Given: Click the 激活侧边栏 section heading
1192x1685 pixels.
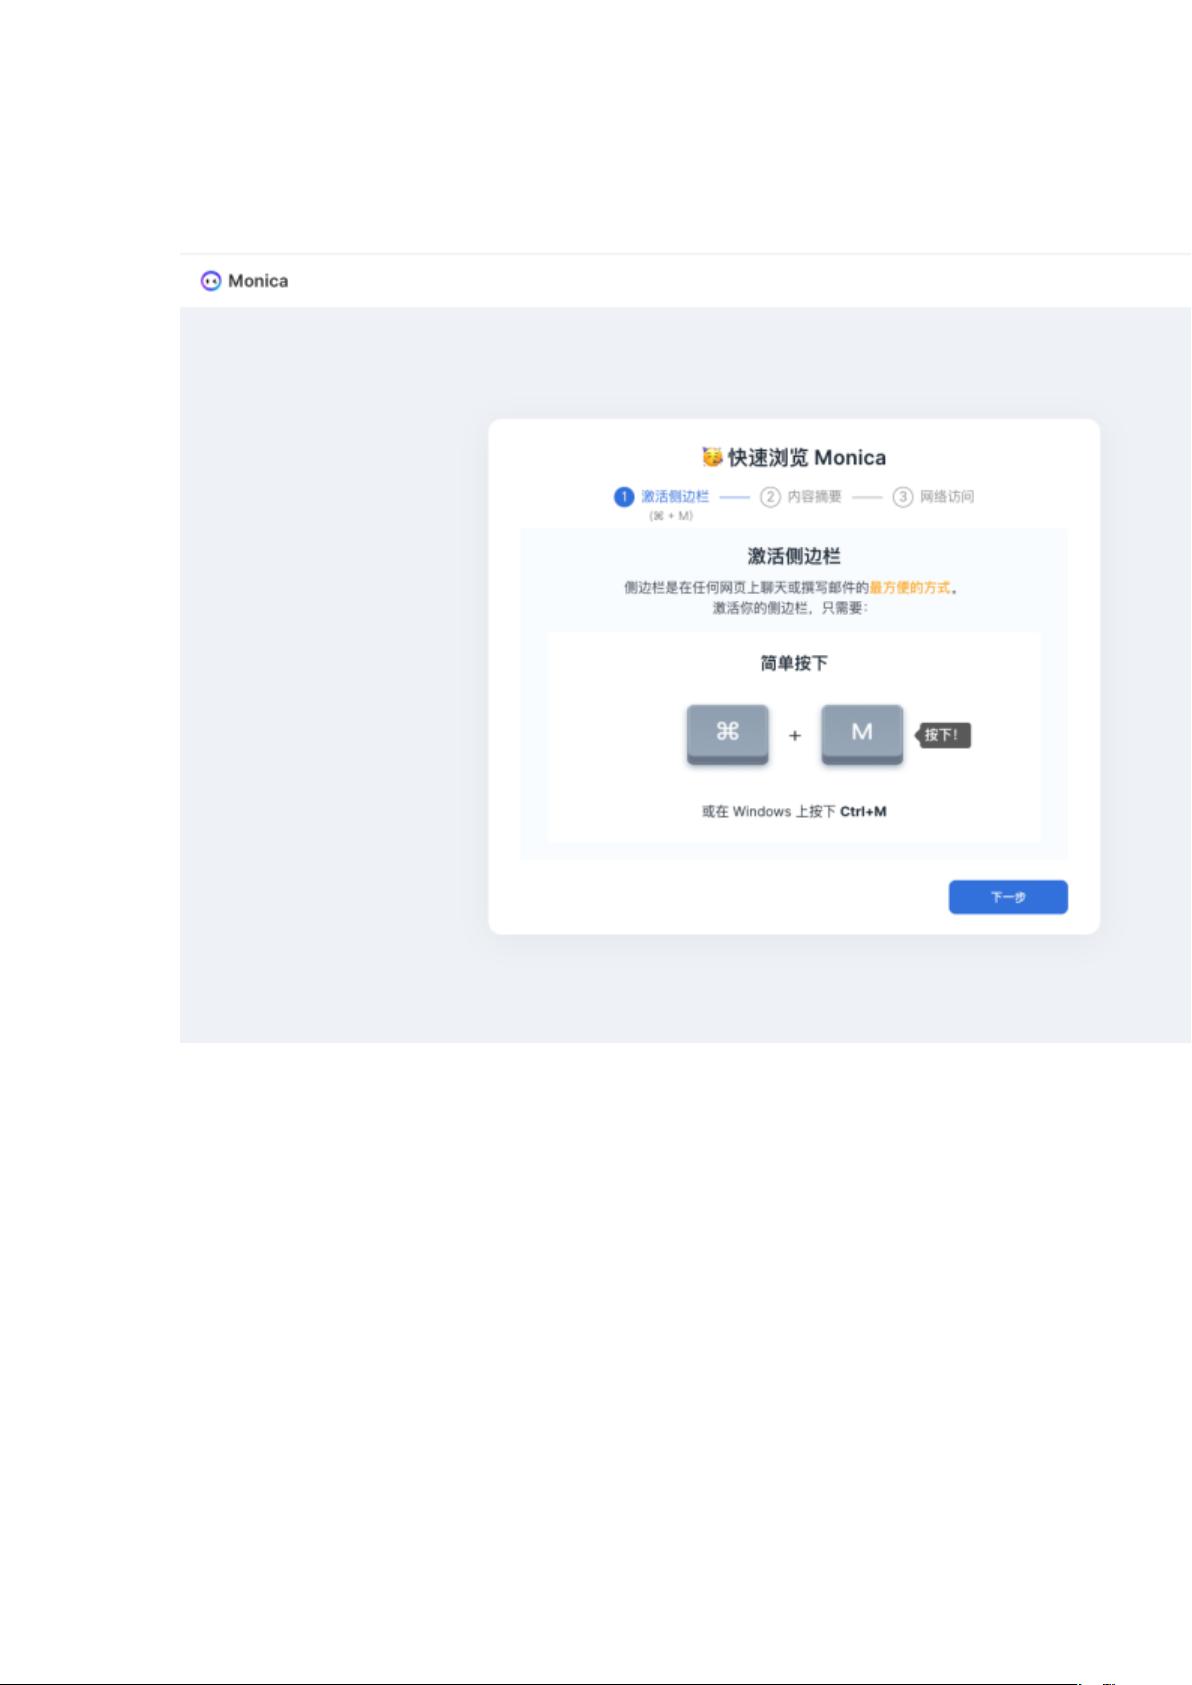Looking at the screenshot, I should click(x=794, y=556).
